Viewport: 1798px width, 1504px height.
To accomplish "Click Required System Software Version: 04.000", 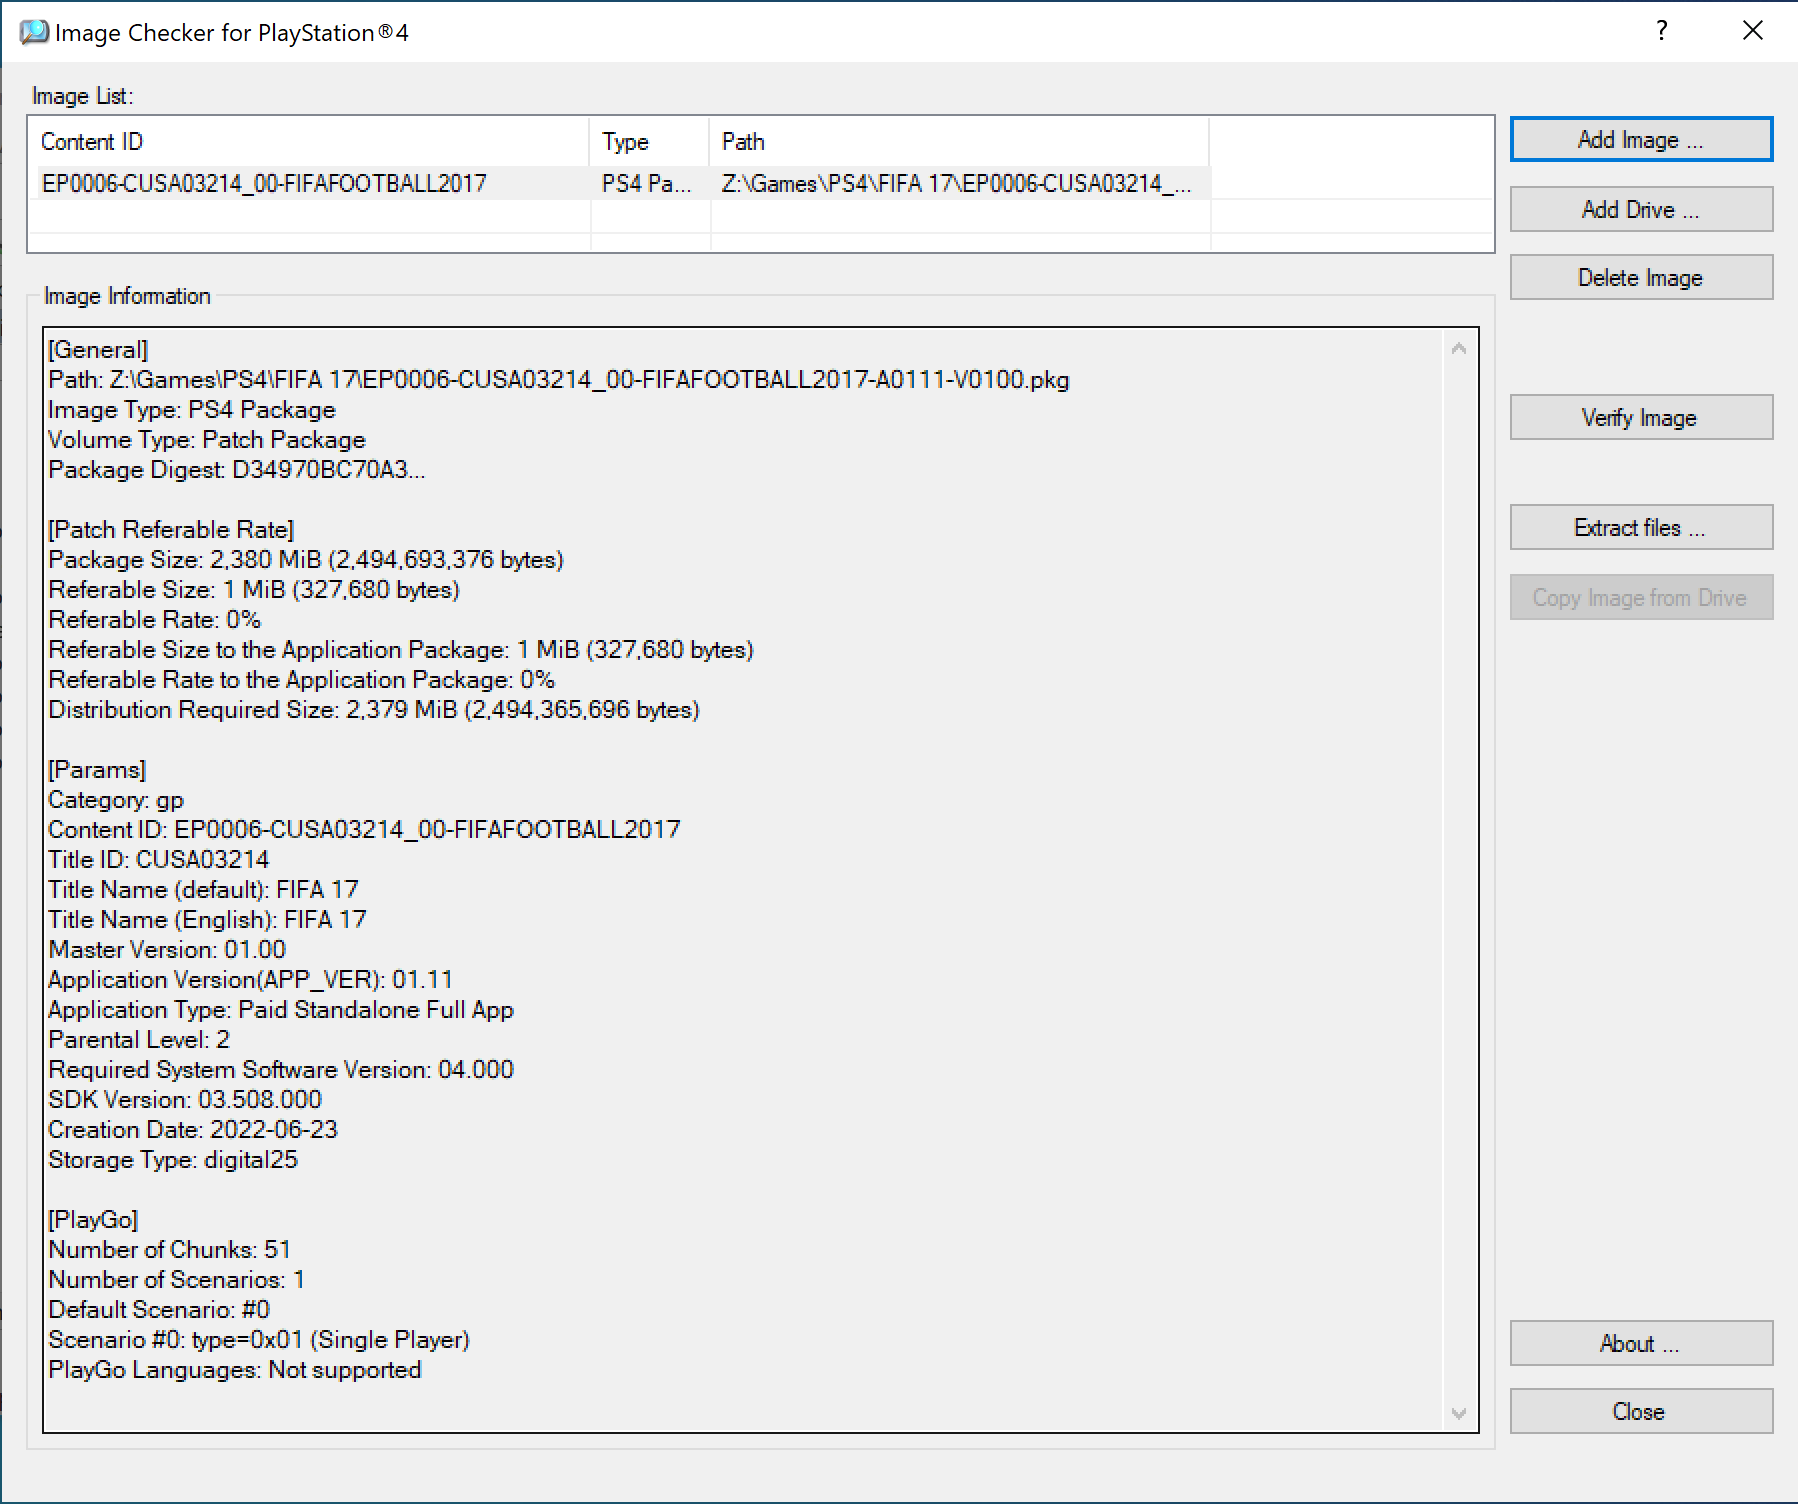I will [x=281, y=1069].
